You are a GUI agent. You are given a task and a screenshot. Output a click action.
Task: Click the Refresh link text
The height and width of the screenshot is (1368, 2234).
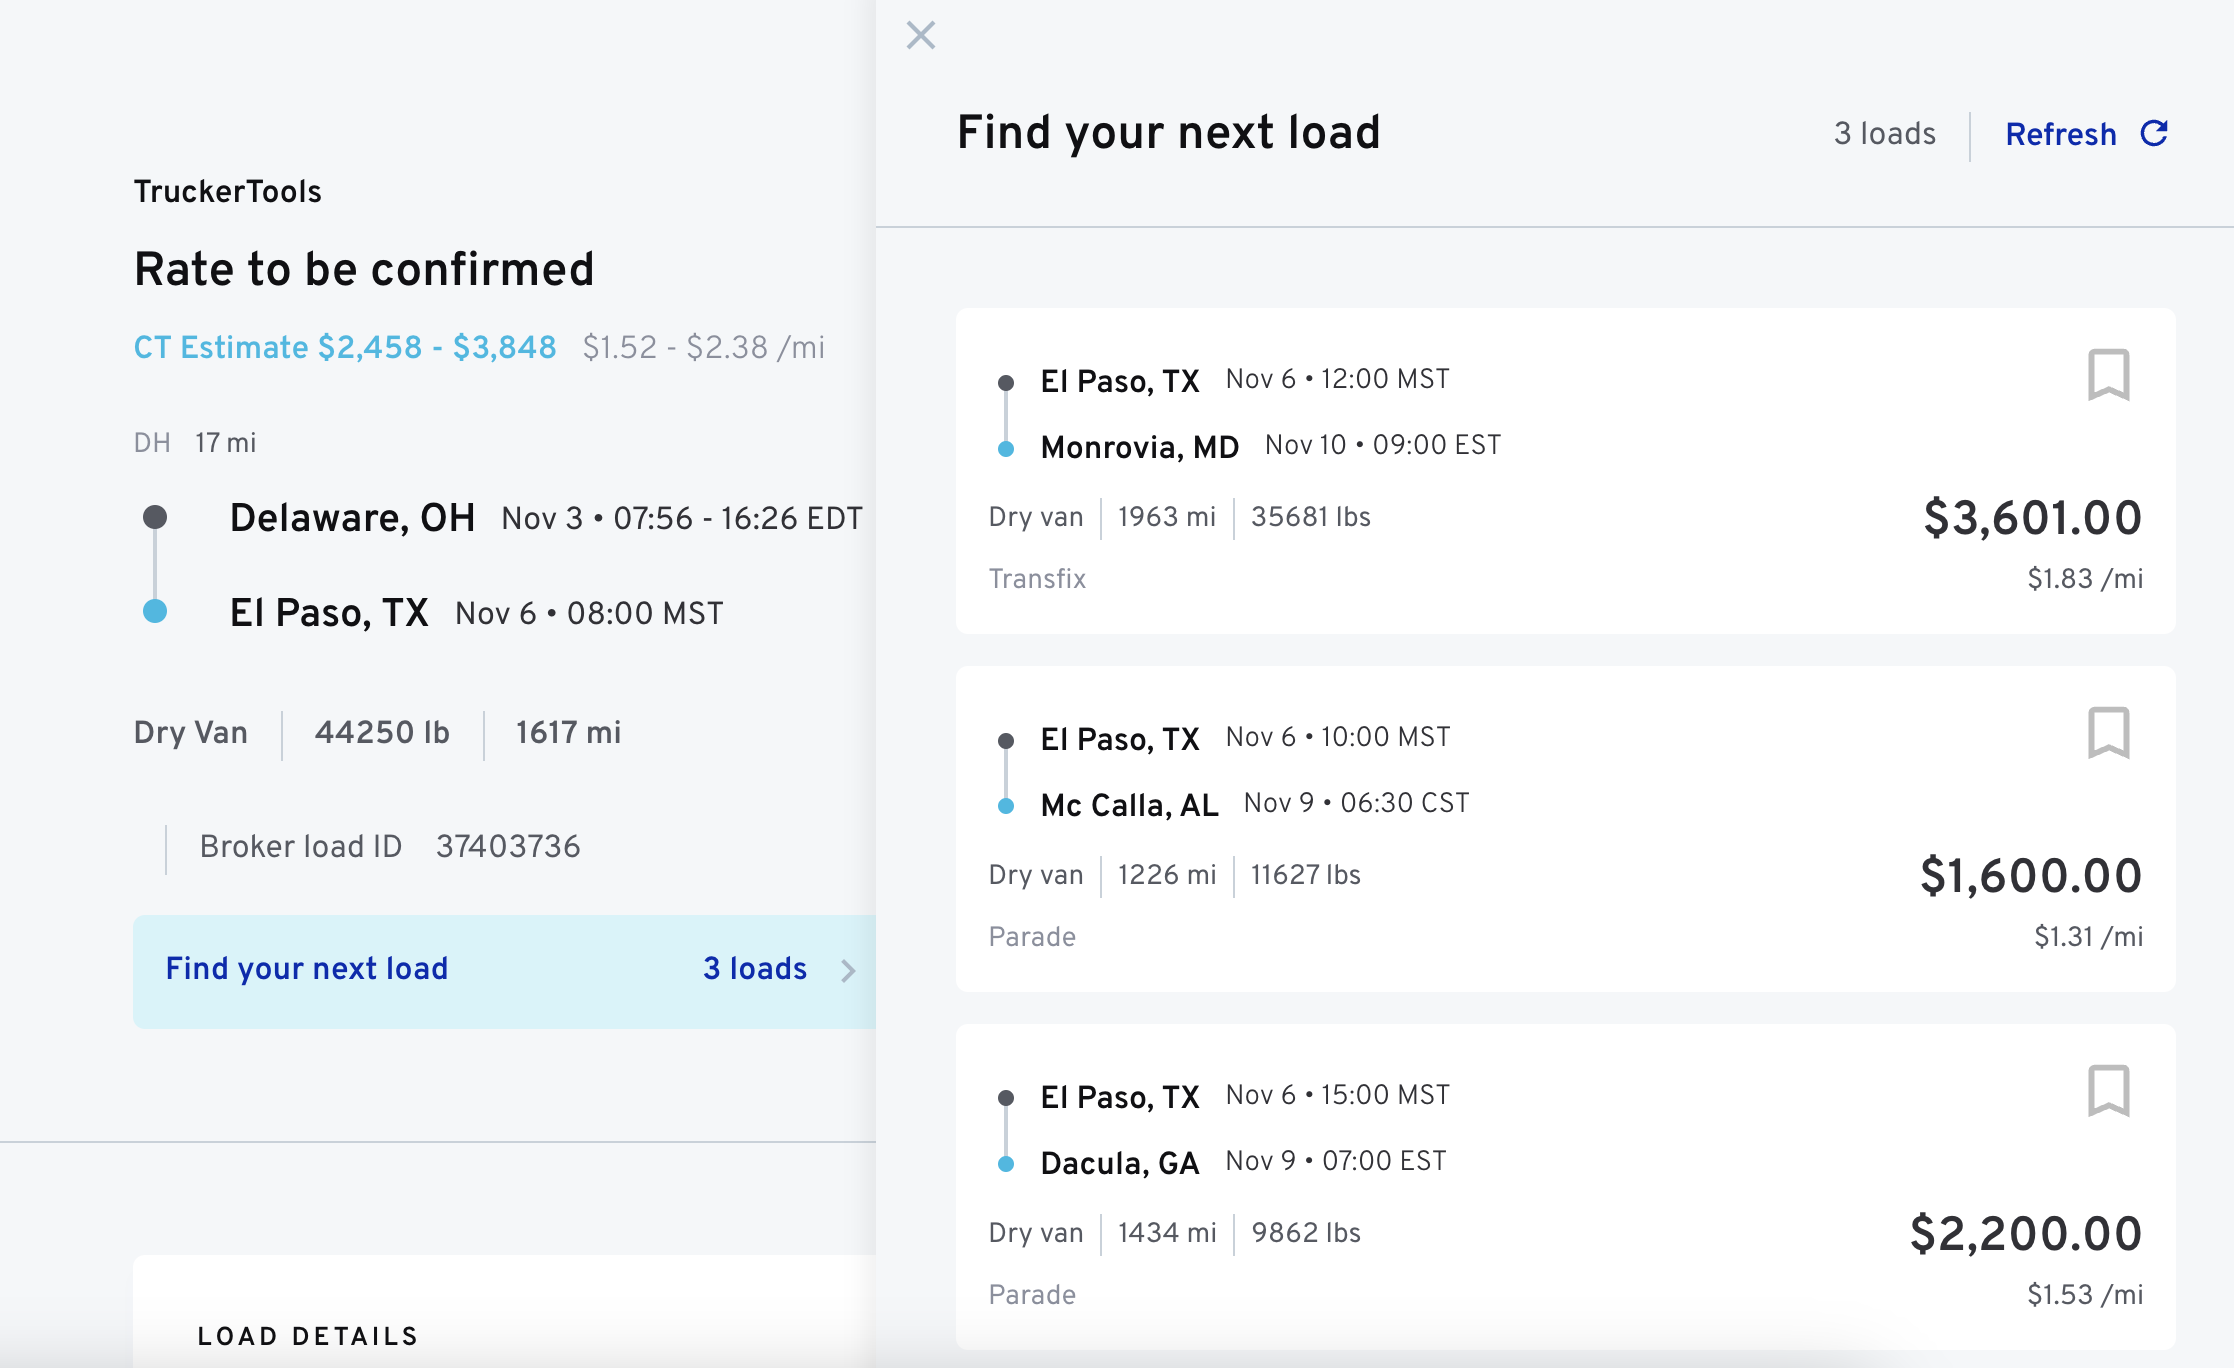[2060, 134]
